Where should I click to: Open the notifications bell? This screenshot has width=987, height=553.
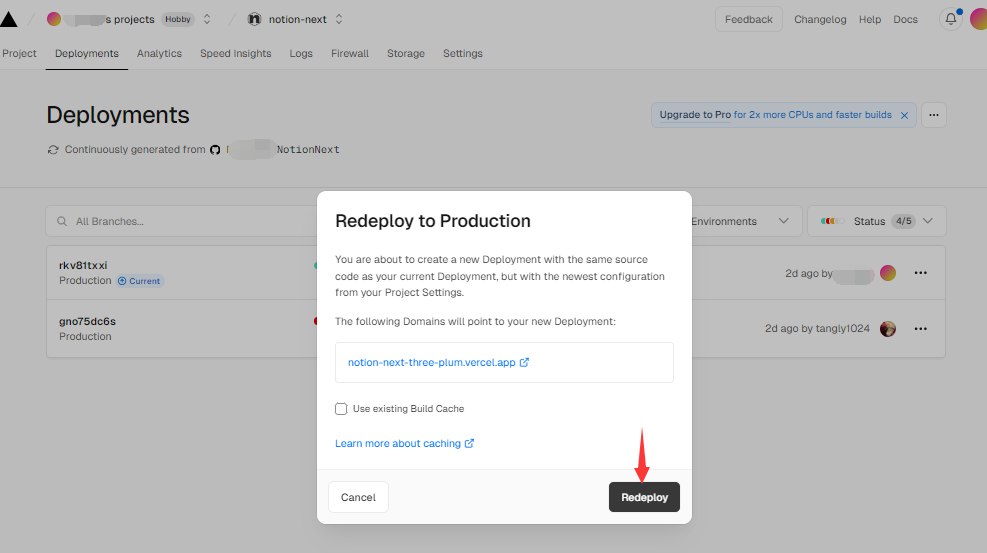pyautogui.click(x=950, y=19)
